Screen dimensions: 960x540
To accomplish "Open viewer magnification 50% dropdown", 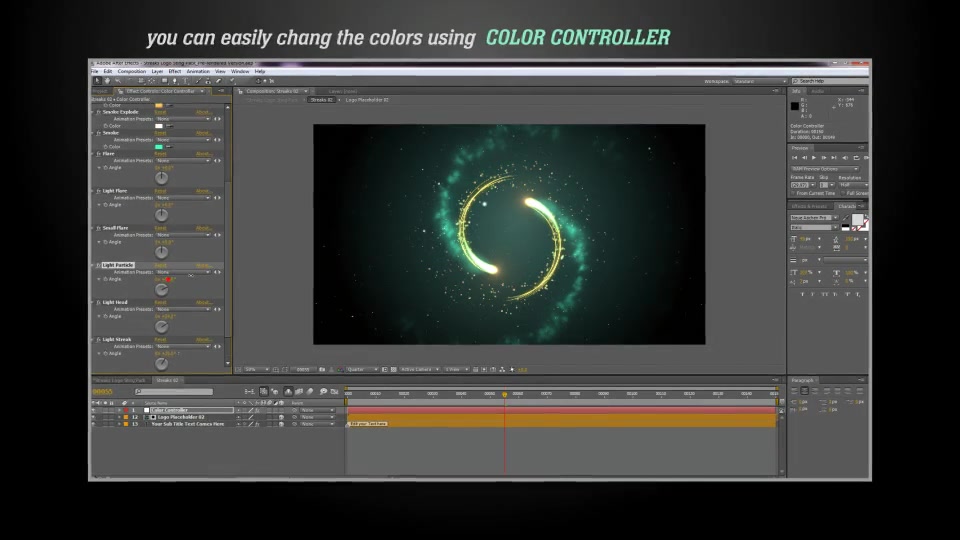I will (257, 370).
